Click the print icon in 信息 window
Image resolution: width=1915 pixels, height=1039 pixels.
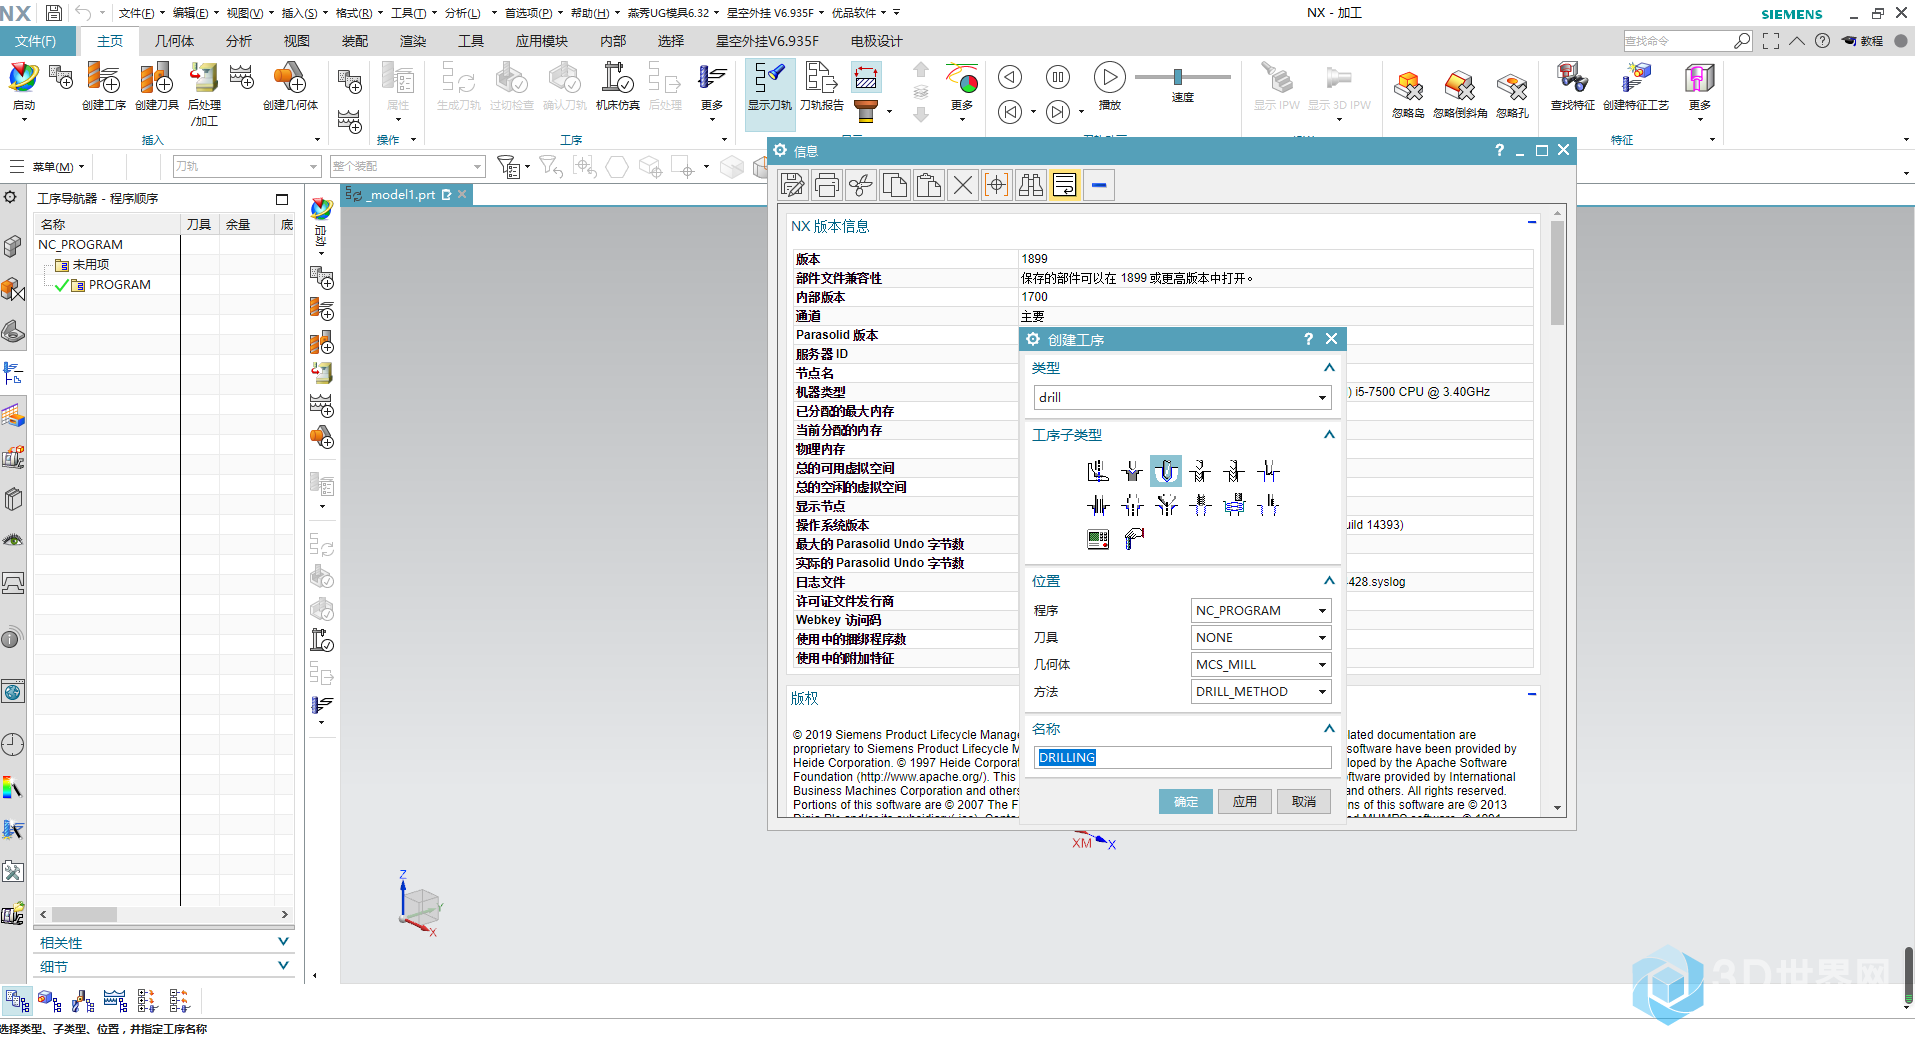click(827, 185)
